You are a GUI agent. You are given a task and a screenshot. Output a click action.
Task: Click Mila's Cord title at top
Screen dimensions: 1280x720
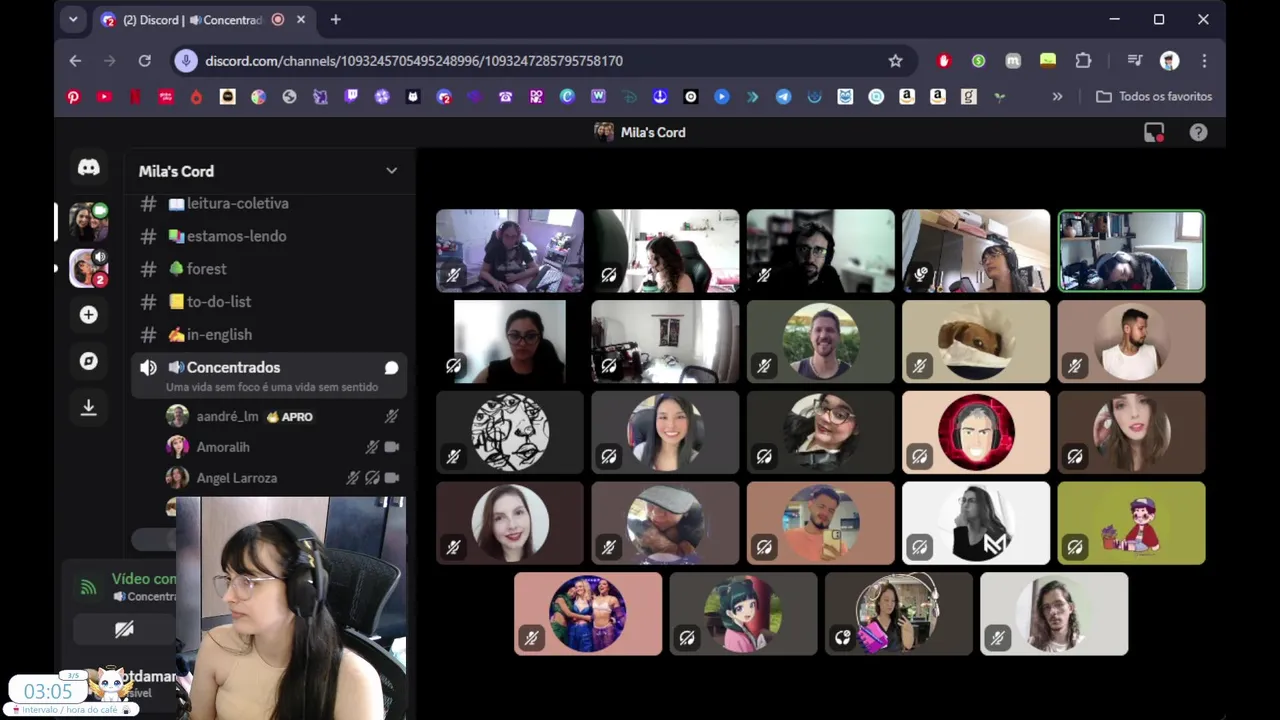[x=652, y=132]
